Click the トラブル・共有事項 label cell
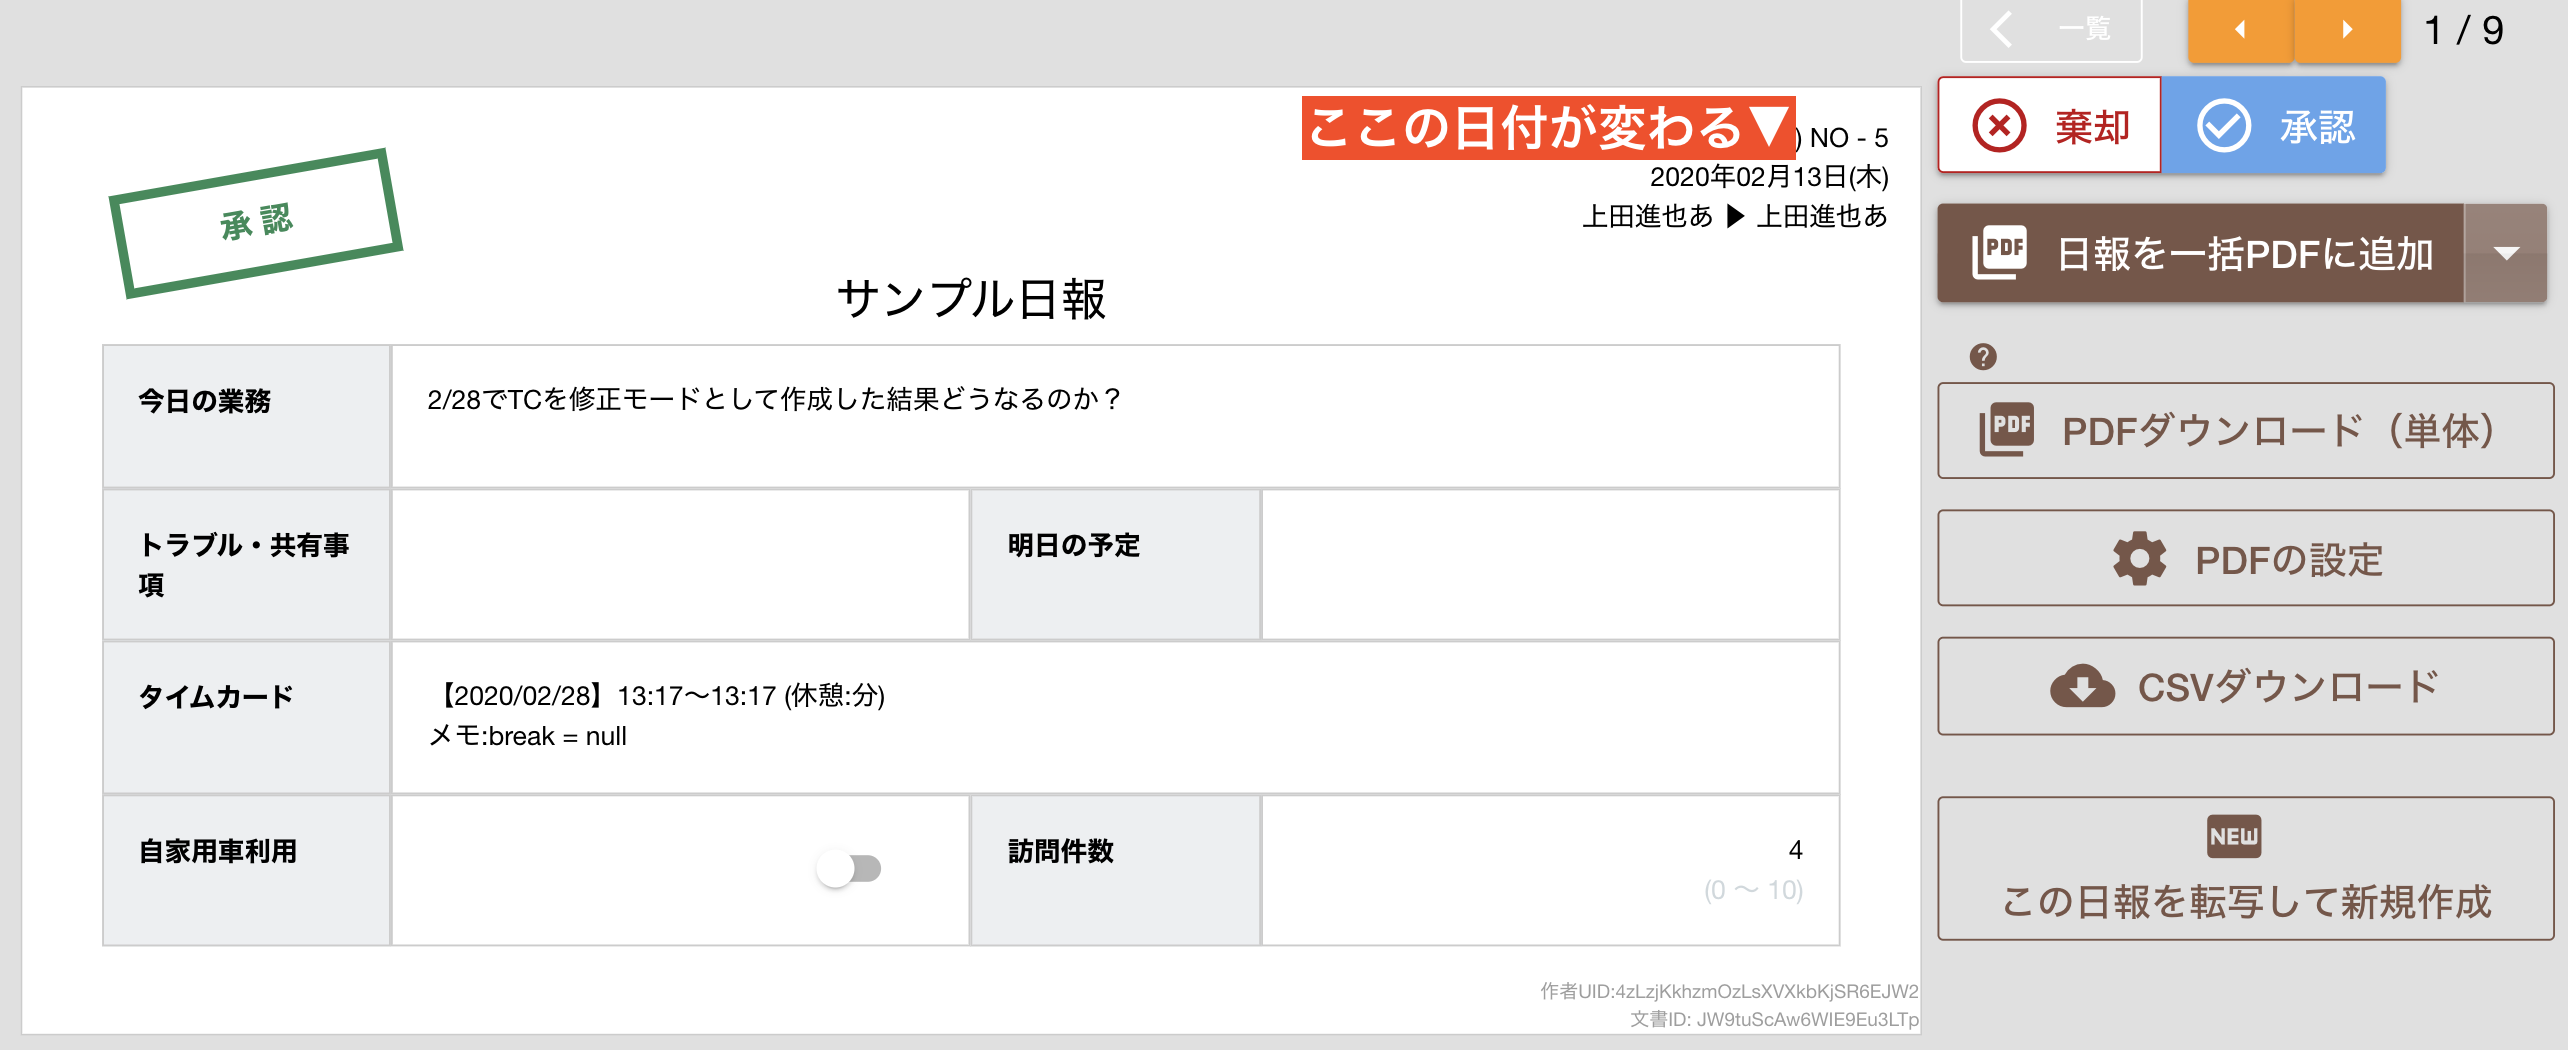This screenshot has width=2568, height=1050. point(246,565)
